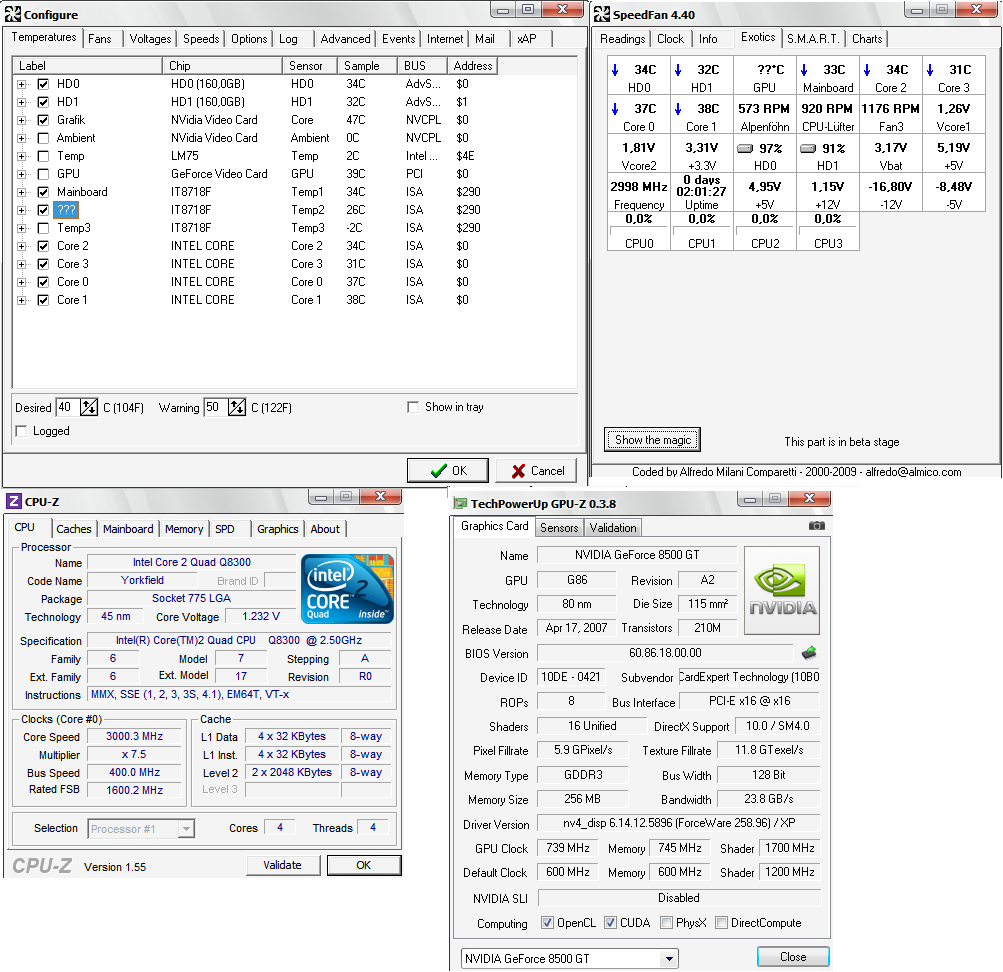Click the Mainboard 33C temperature arrow icon

(804, 70)
